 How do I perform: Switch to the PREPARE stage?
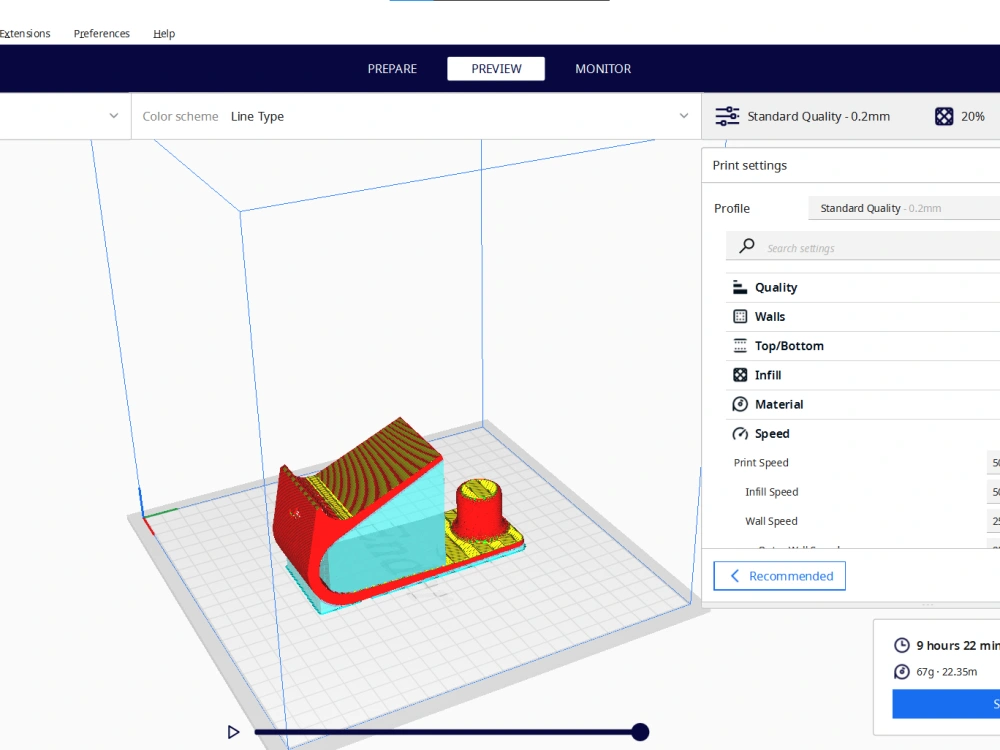(x=392, y=68)
